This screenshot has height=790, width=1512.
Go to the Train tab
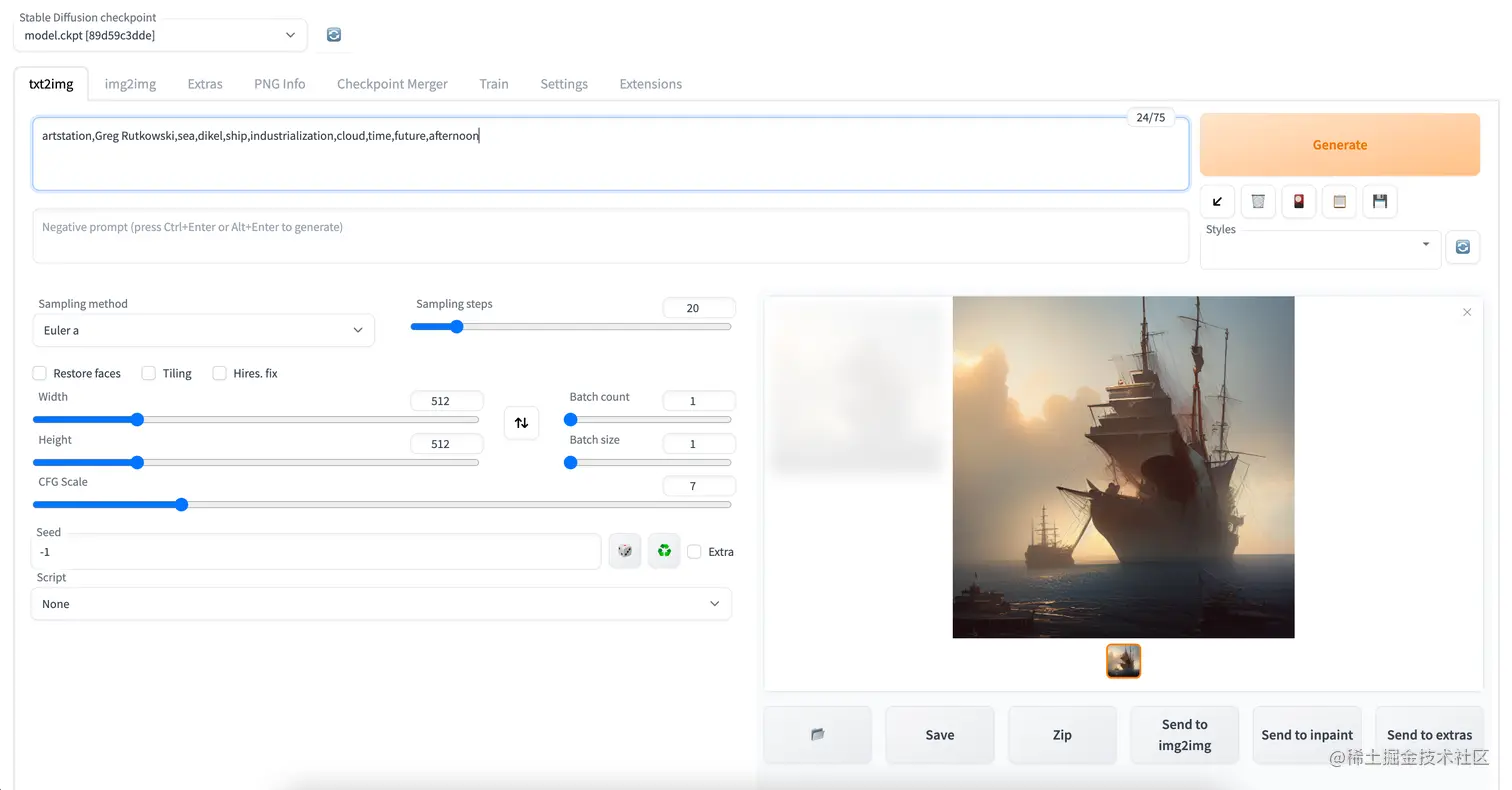pos(494,84)
